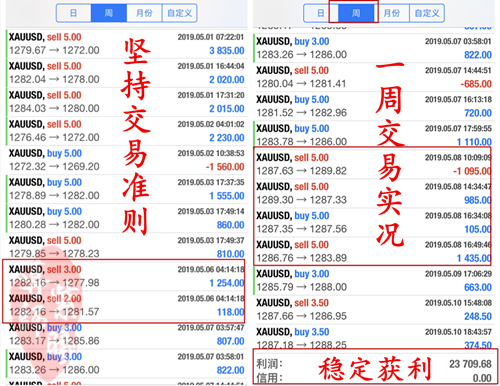
Task: Open 自定义 tab in right panel
Action: tap(427, 13)
